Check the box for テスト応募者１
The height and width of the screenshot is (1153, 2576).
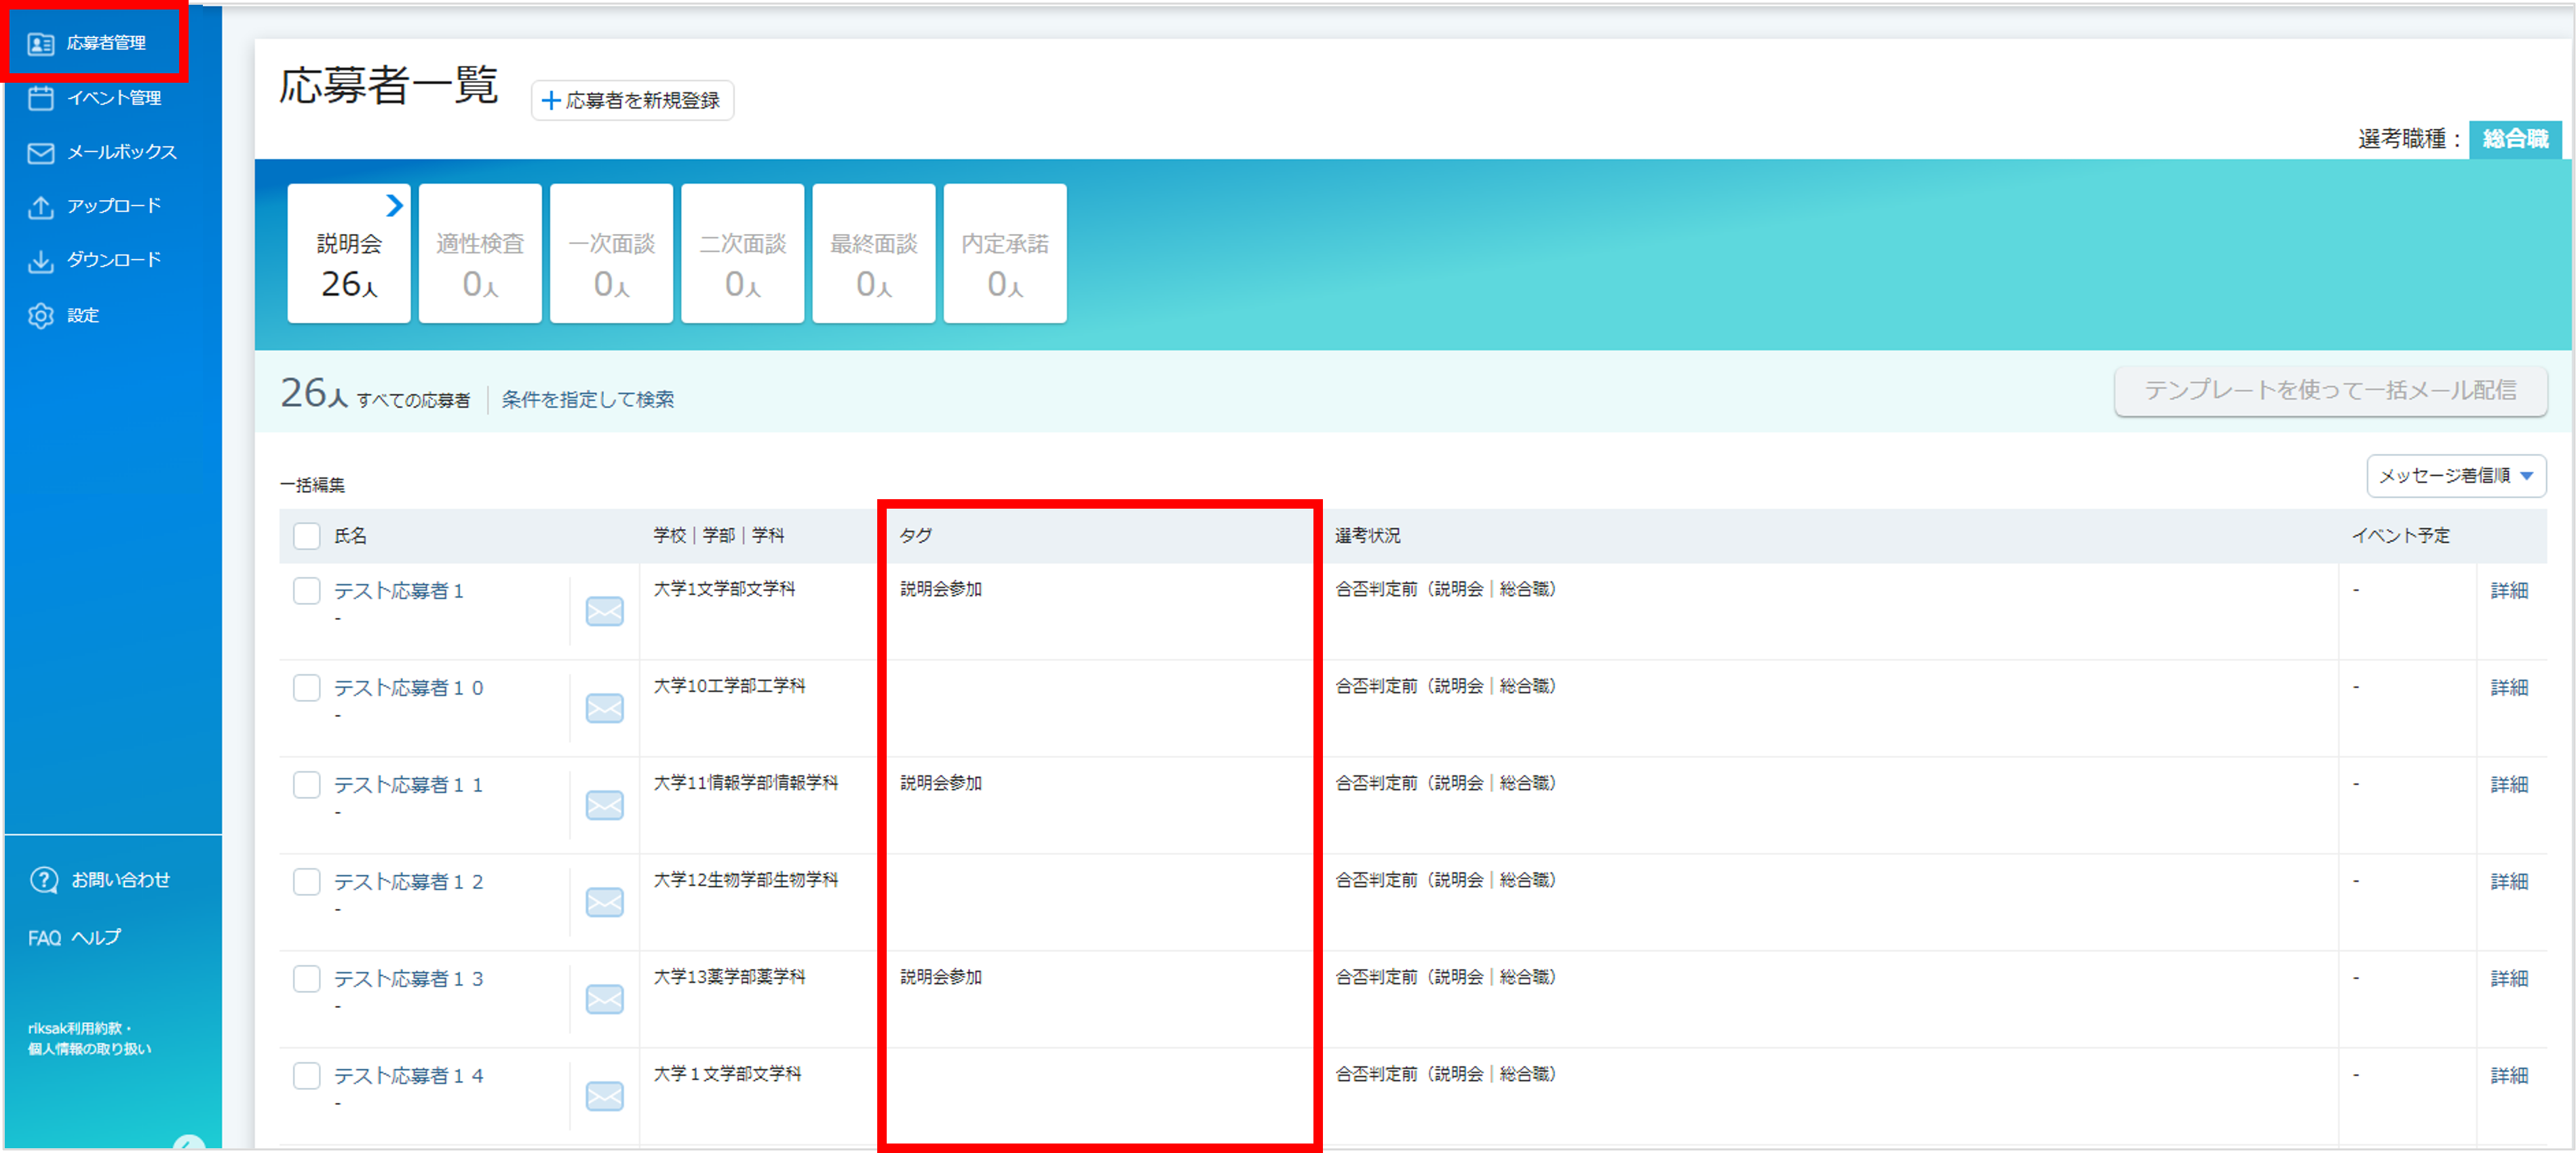307,591
